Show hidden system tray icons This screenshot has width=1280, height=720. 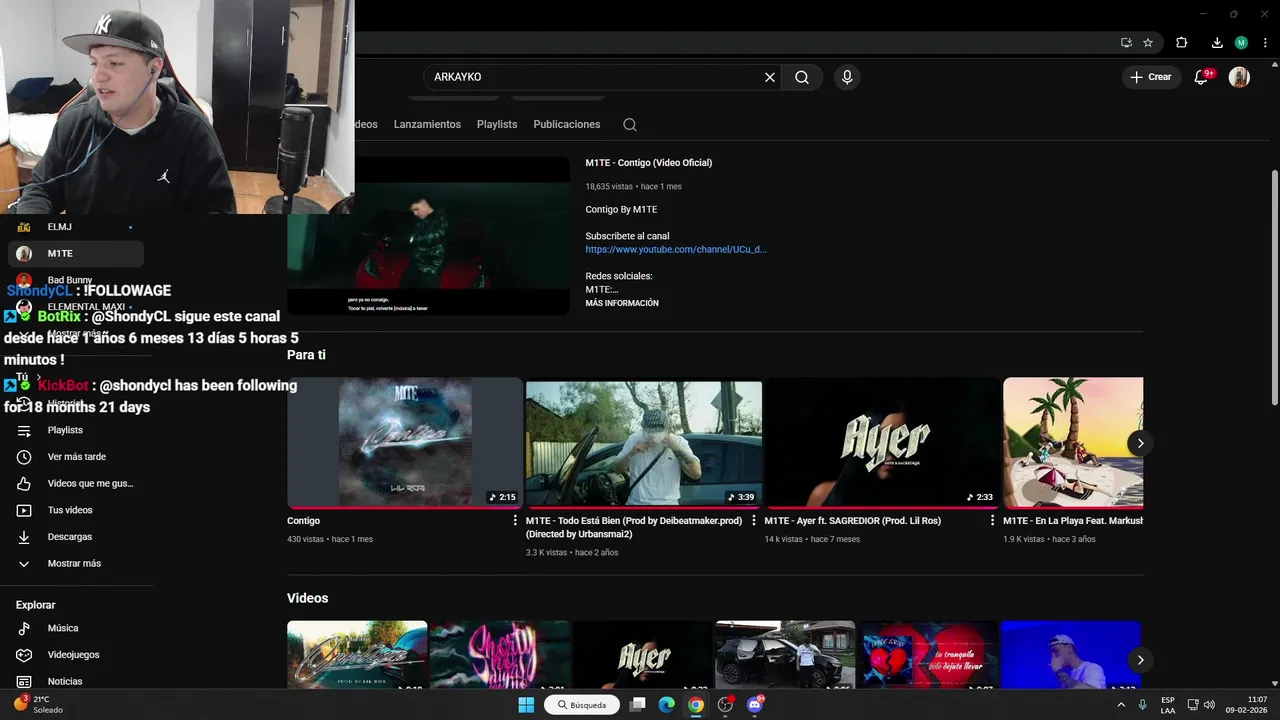click(x=1120, y=705)
